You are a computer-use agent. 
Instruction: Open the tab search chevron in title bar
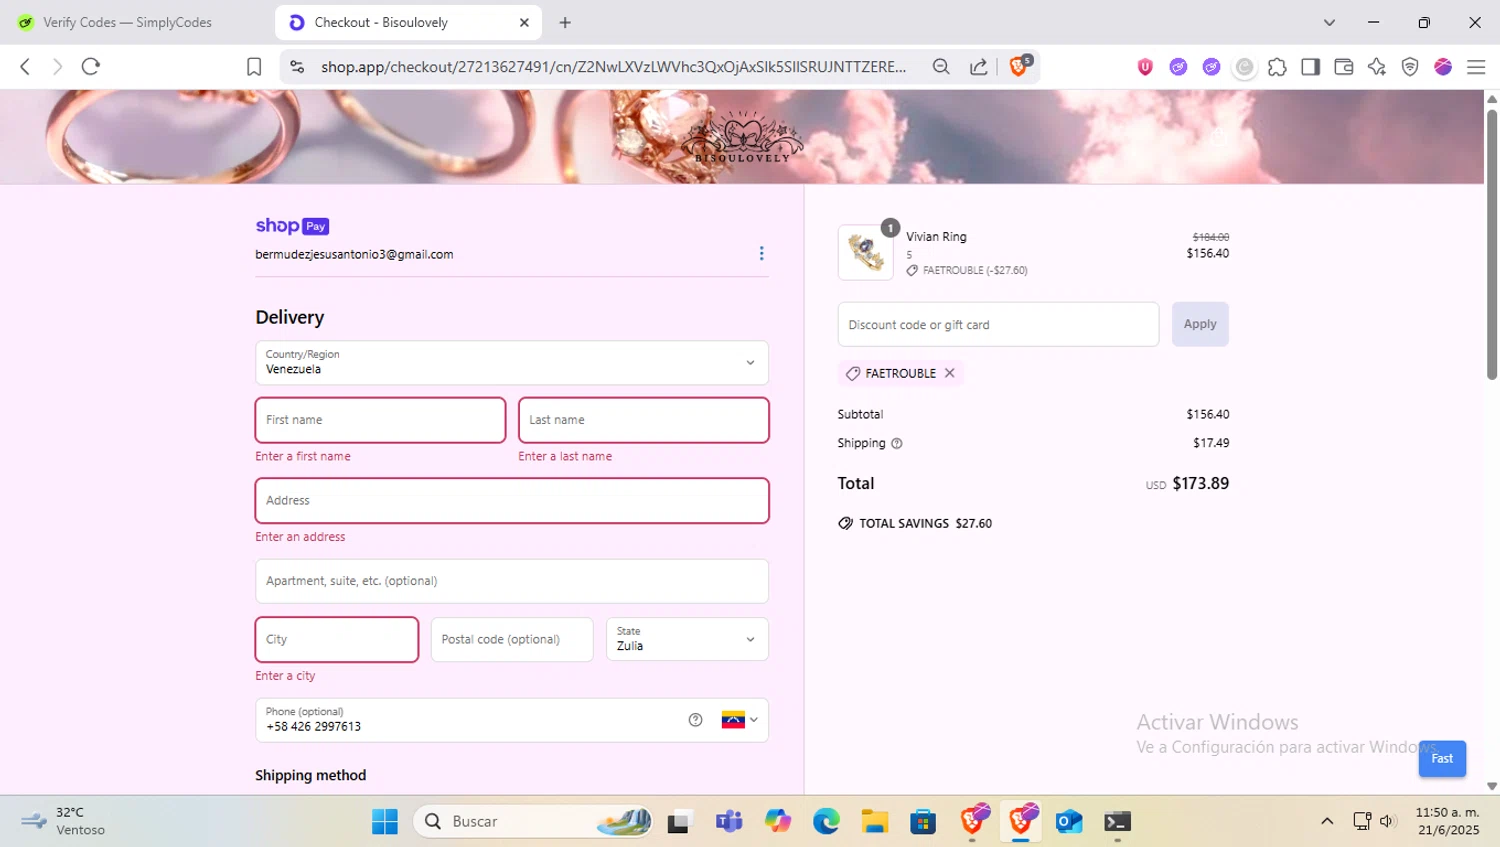(1329, 22)
